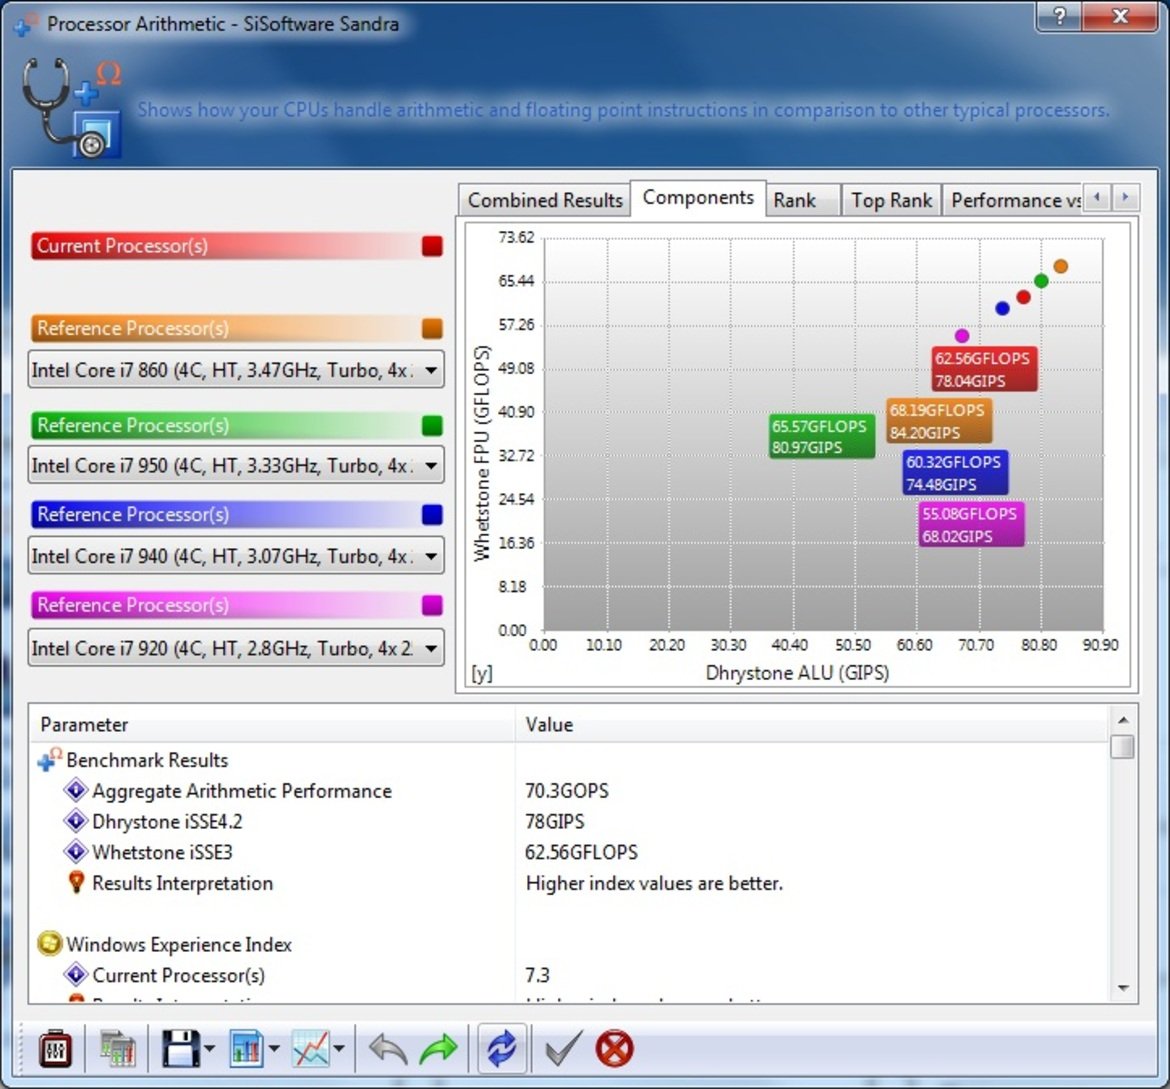Viewport: 1170px width, 1089px height.
Task: Select the Components tab
Action: tap(698, 198)
